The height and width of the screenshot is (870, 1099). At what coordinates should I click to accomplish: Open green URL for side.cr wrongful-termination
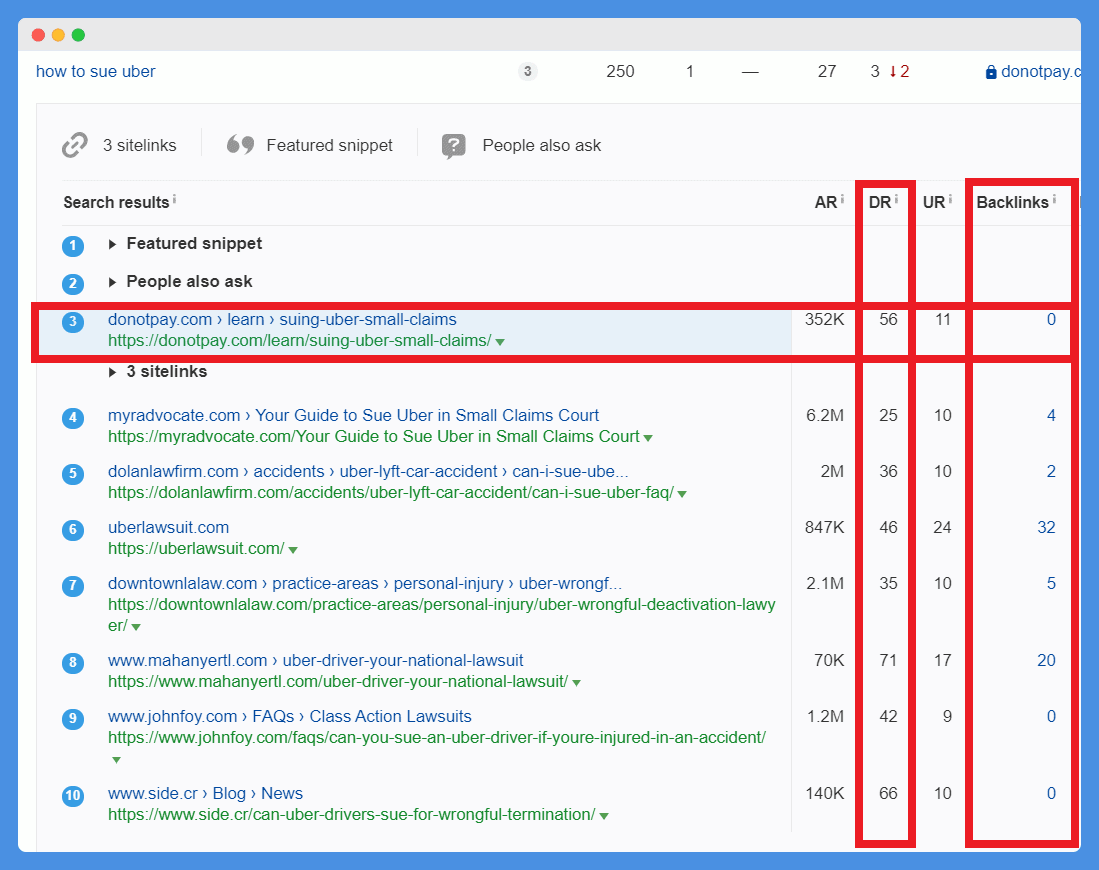click(x=352, y=815)
